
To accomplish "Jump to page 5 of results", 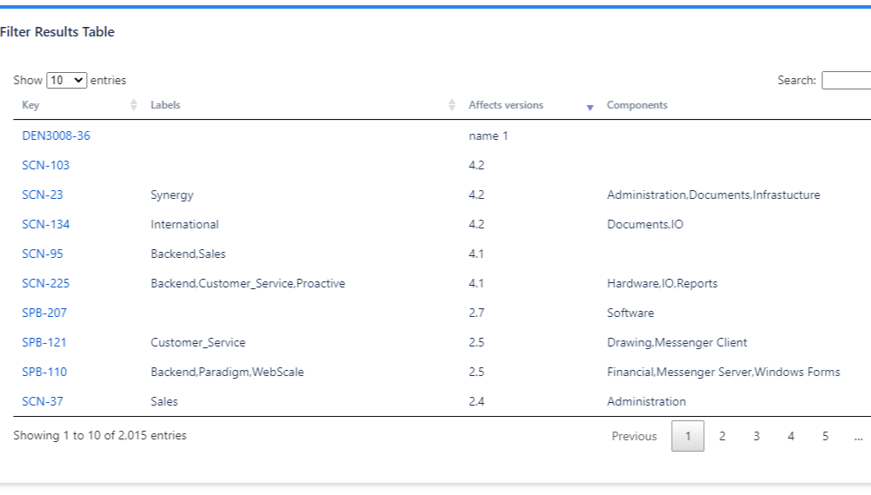I will (x=825, y=436).
